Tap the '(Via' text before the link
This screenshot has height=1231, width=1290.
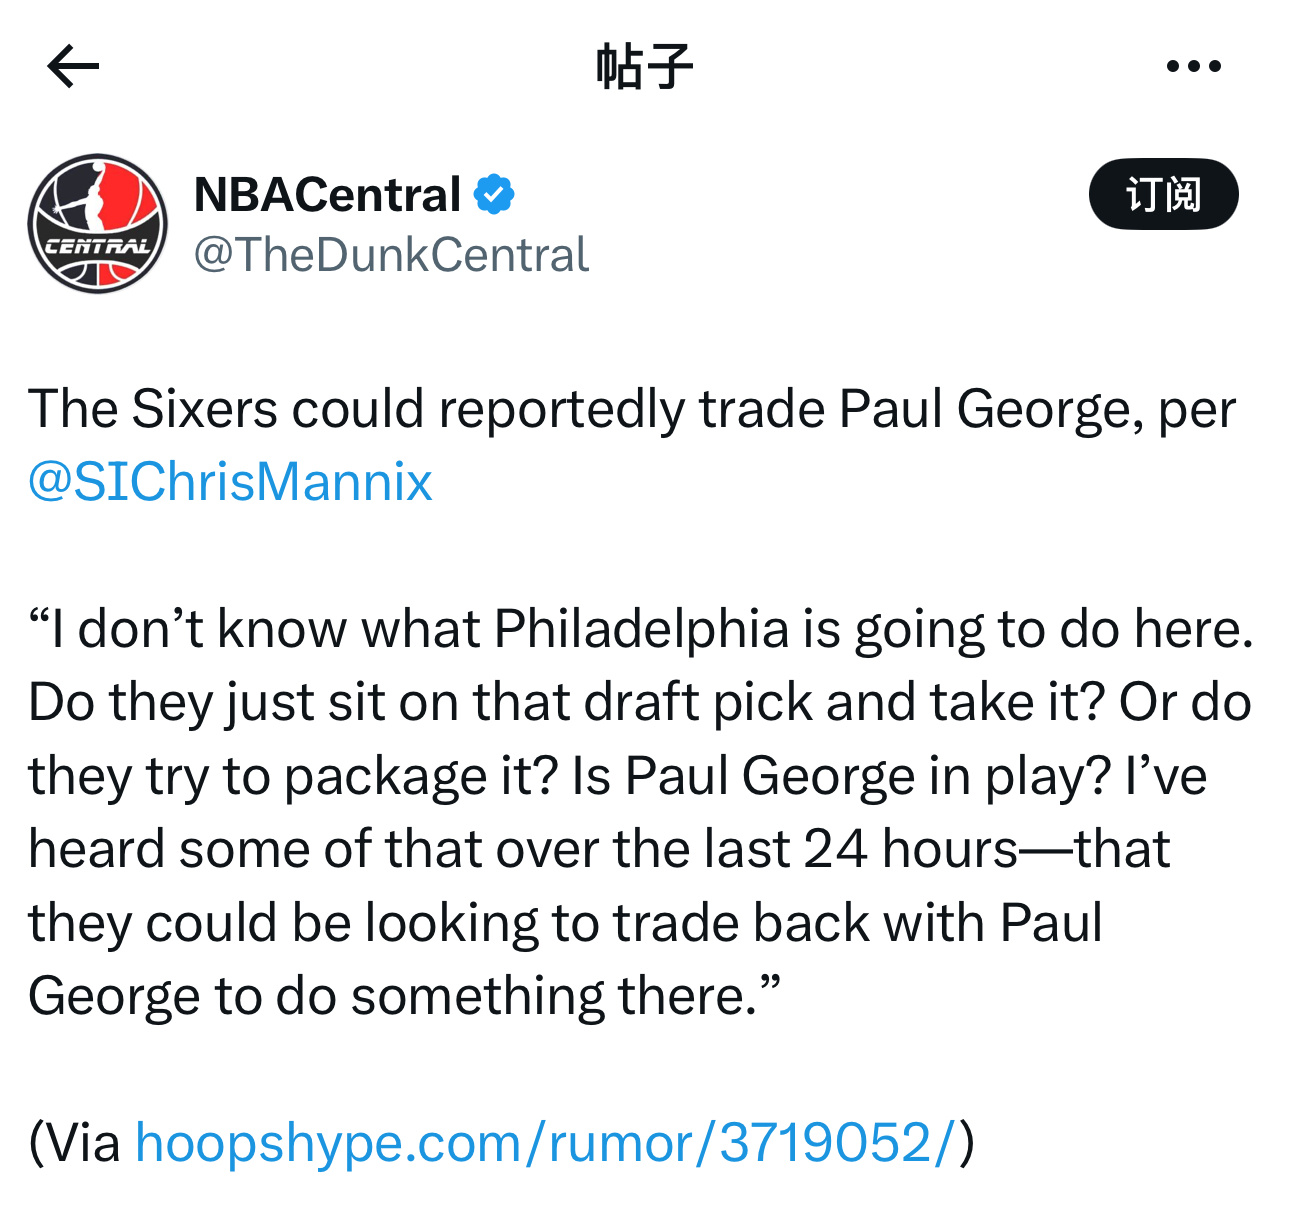click(x=75, y=1142)
